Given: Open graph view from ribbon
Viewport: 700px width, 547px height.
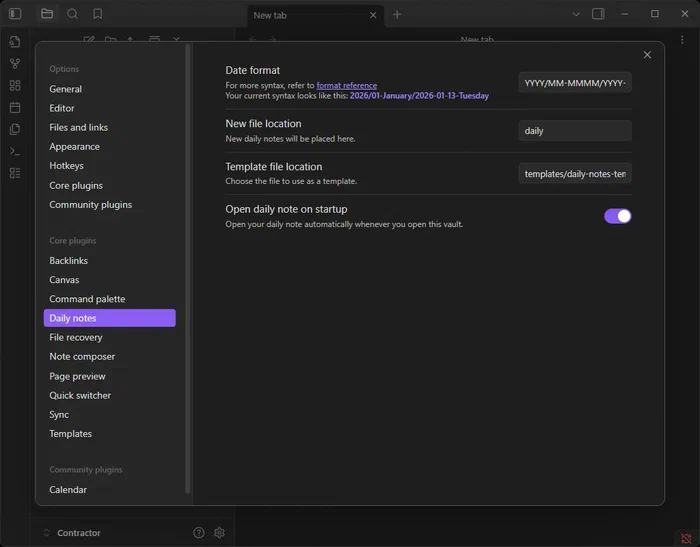Looking at the screenshot, I should coord(15,63).
